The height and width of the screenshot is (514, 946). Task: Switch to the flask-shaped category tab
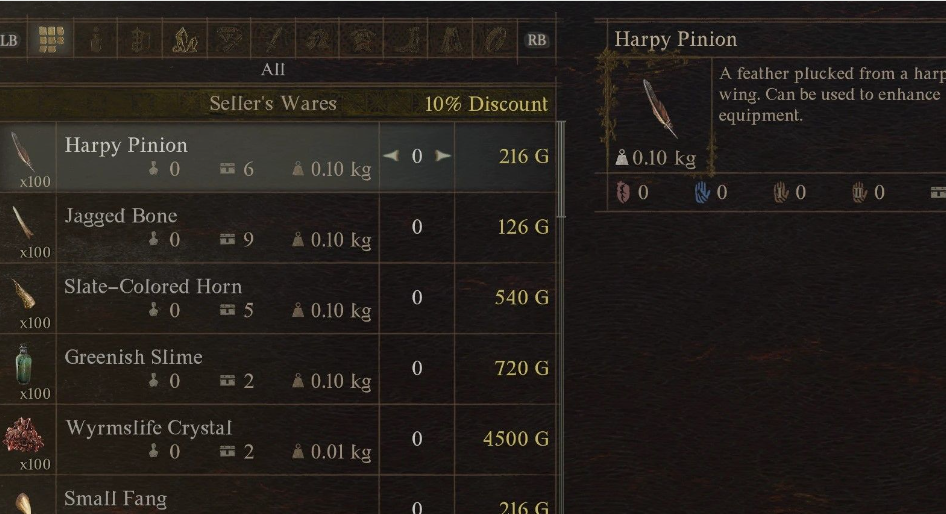tap(96, 40)
